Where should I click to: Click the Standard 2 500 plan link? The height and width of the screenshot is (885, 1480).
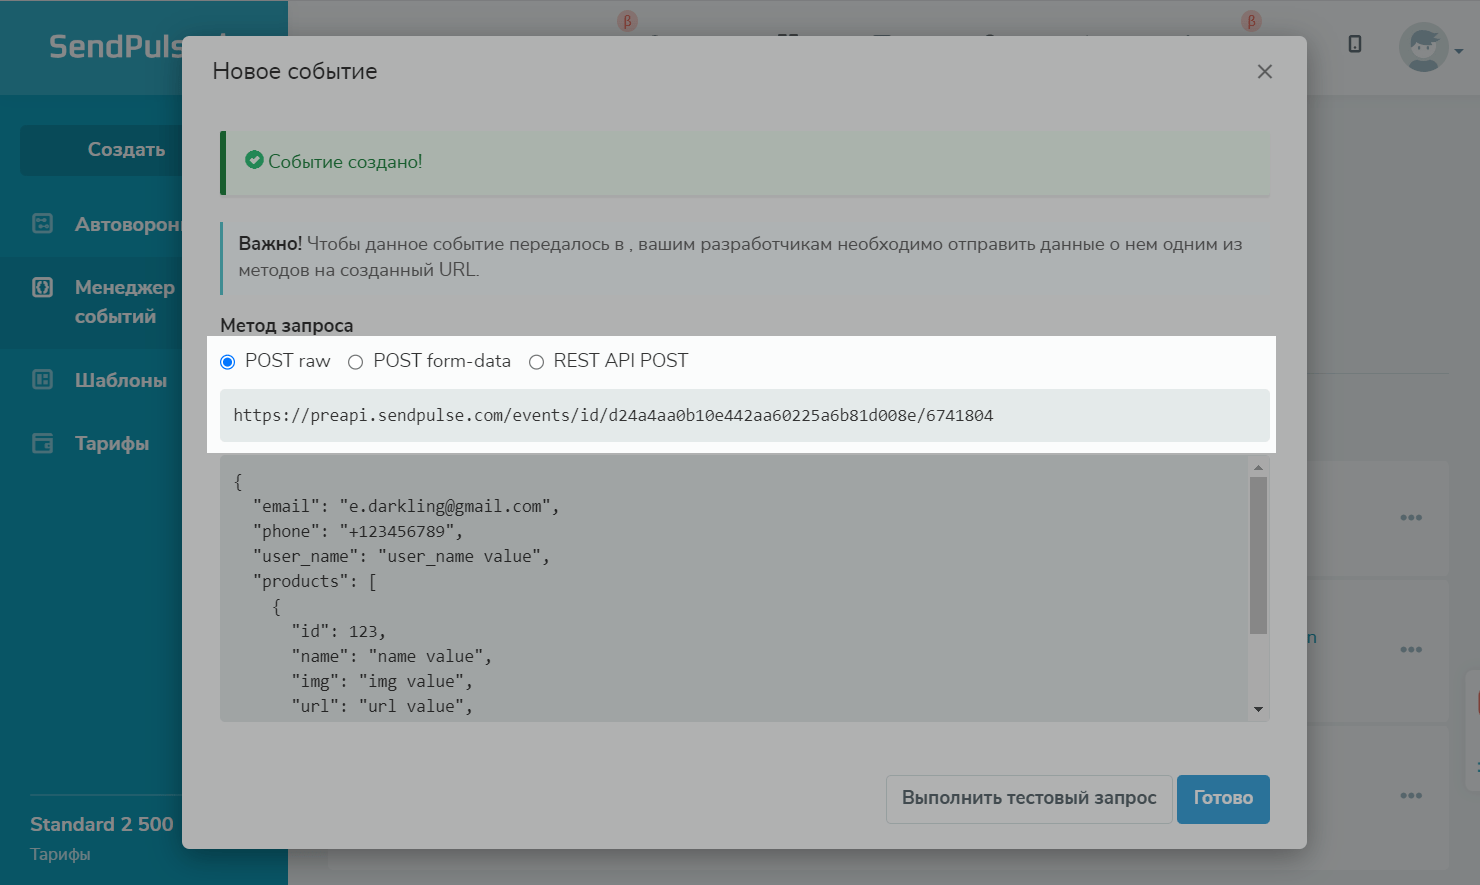102,824
